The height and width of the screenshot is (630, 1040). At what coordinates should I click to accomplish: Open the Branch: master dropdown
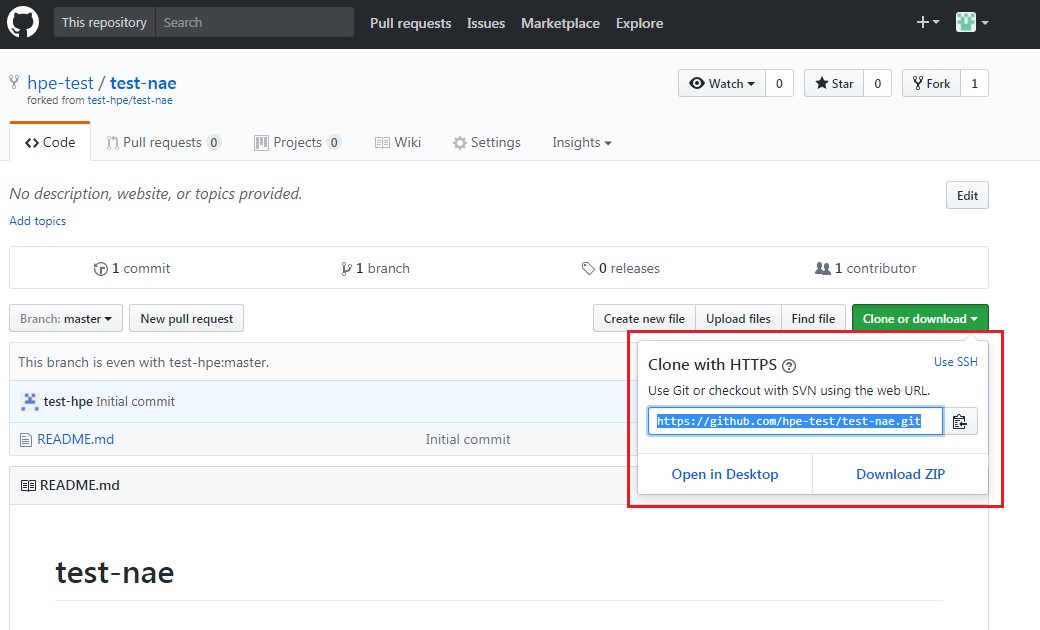point(66,319)
